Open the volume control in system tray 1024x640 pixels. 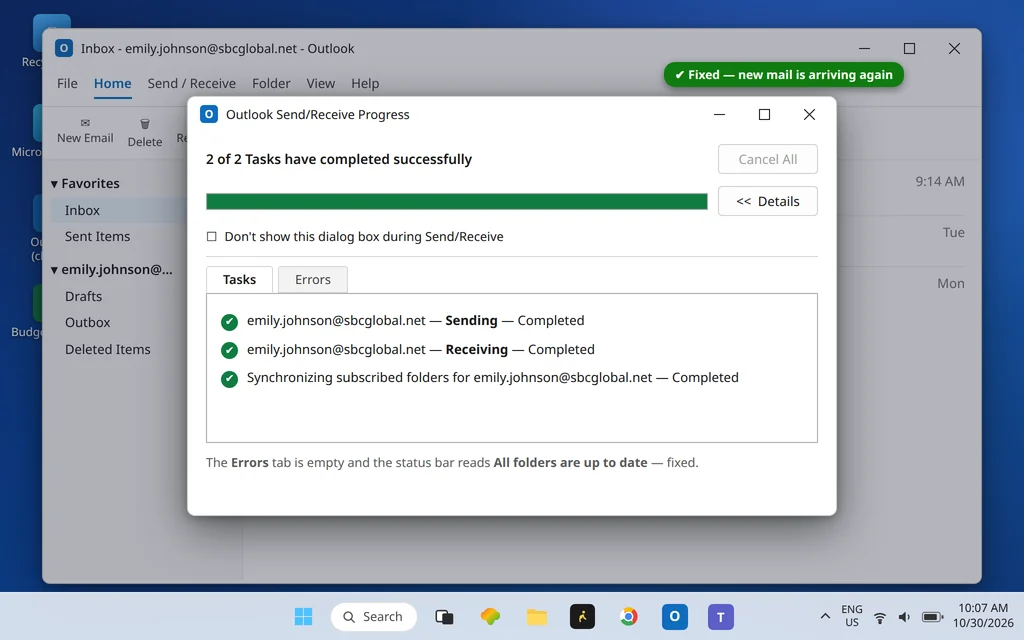tap(904, 617)
